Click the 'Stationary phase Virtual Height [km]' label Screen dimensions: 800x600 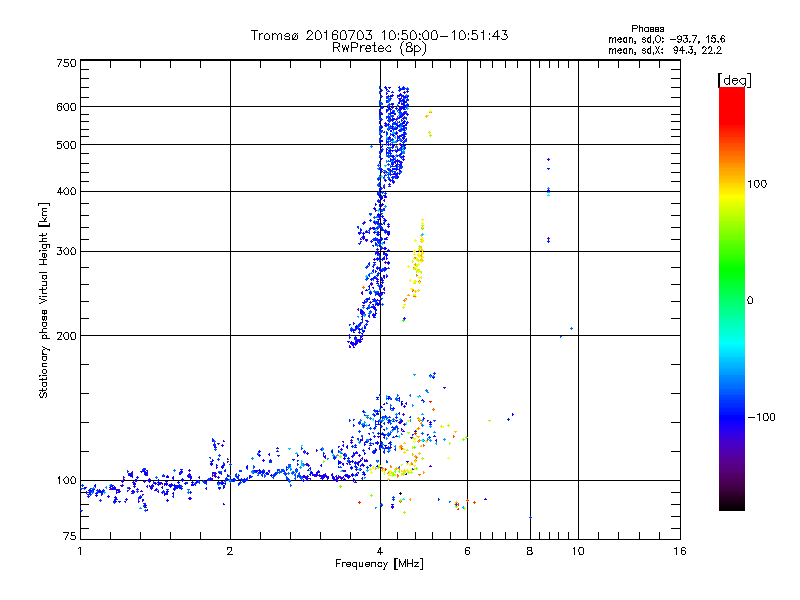coord(44,300)
